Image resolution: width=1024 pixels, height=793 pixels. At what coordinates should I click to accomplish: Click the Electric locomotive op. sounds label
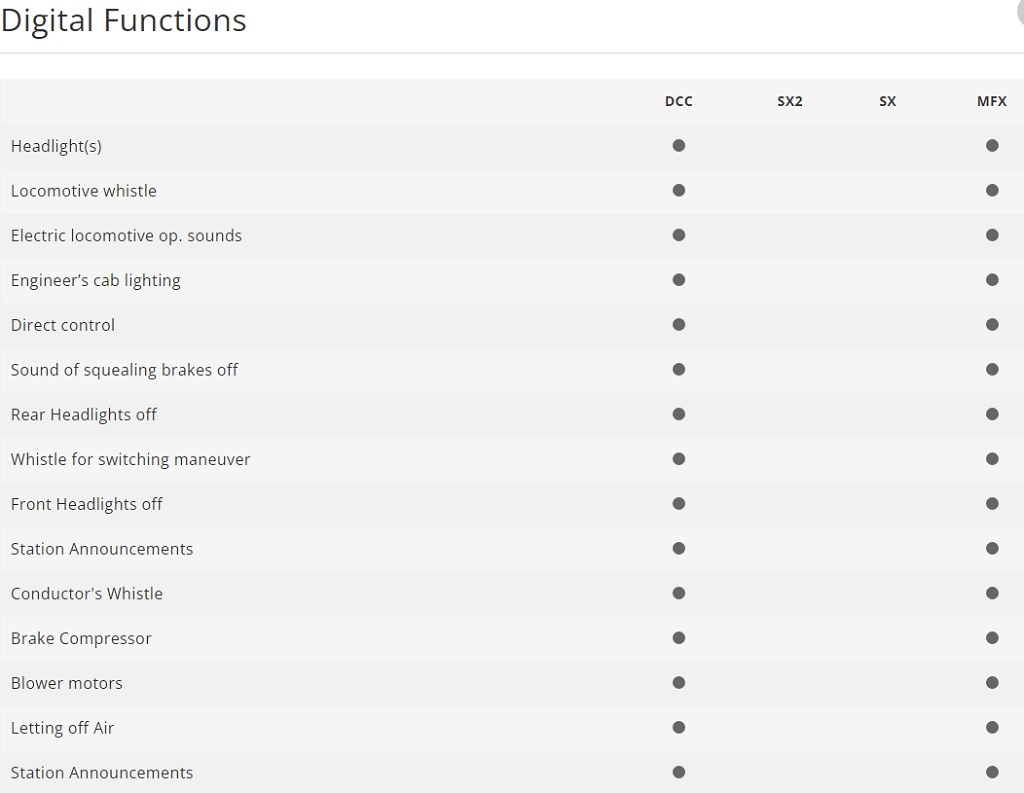(x=126, y=236)
